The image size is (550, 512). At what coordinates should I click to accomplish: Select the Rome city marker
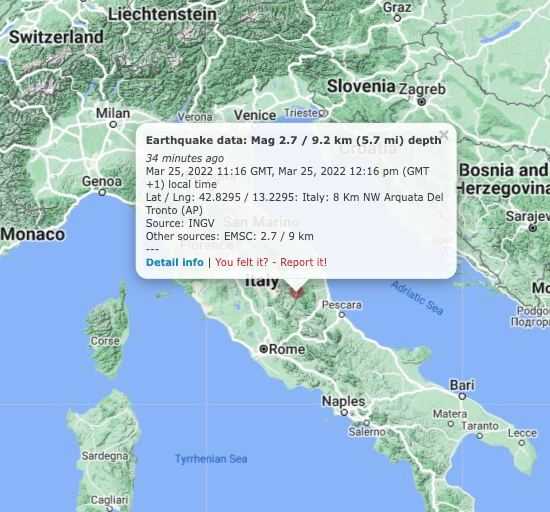(x=263, y=349)
